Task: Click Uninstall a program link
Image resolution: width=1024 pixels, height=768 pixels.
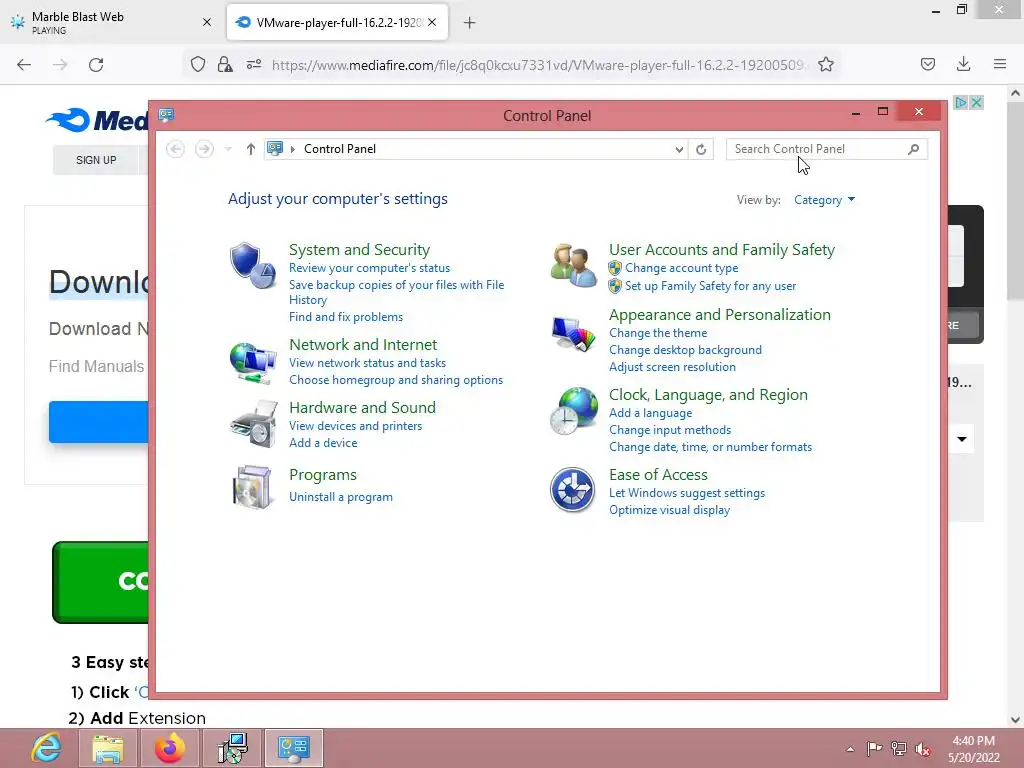Action: 341,497
